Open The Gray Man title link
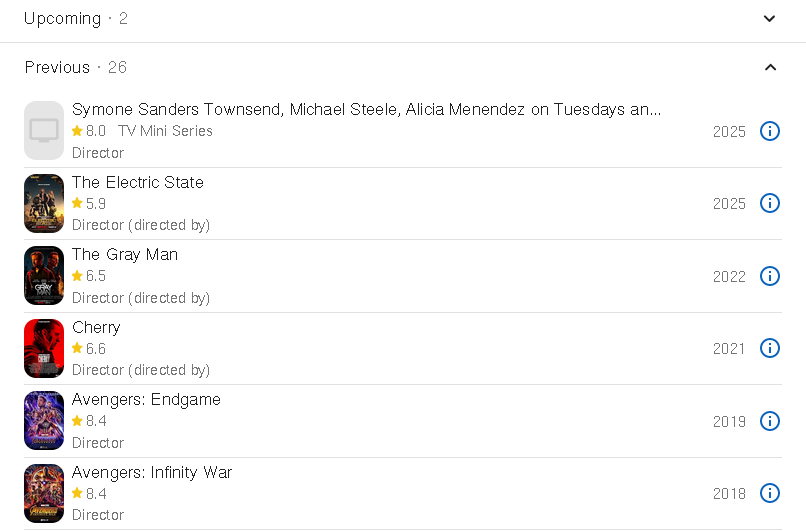This screenshot has width=806, height=531. click(125, 254)
